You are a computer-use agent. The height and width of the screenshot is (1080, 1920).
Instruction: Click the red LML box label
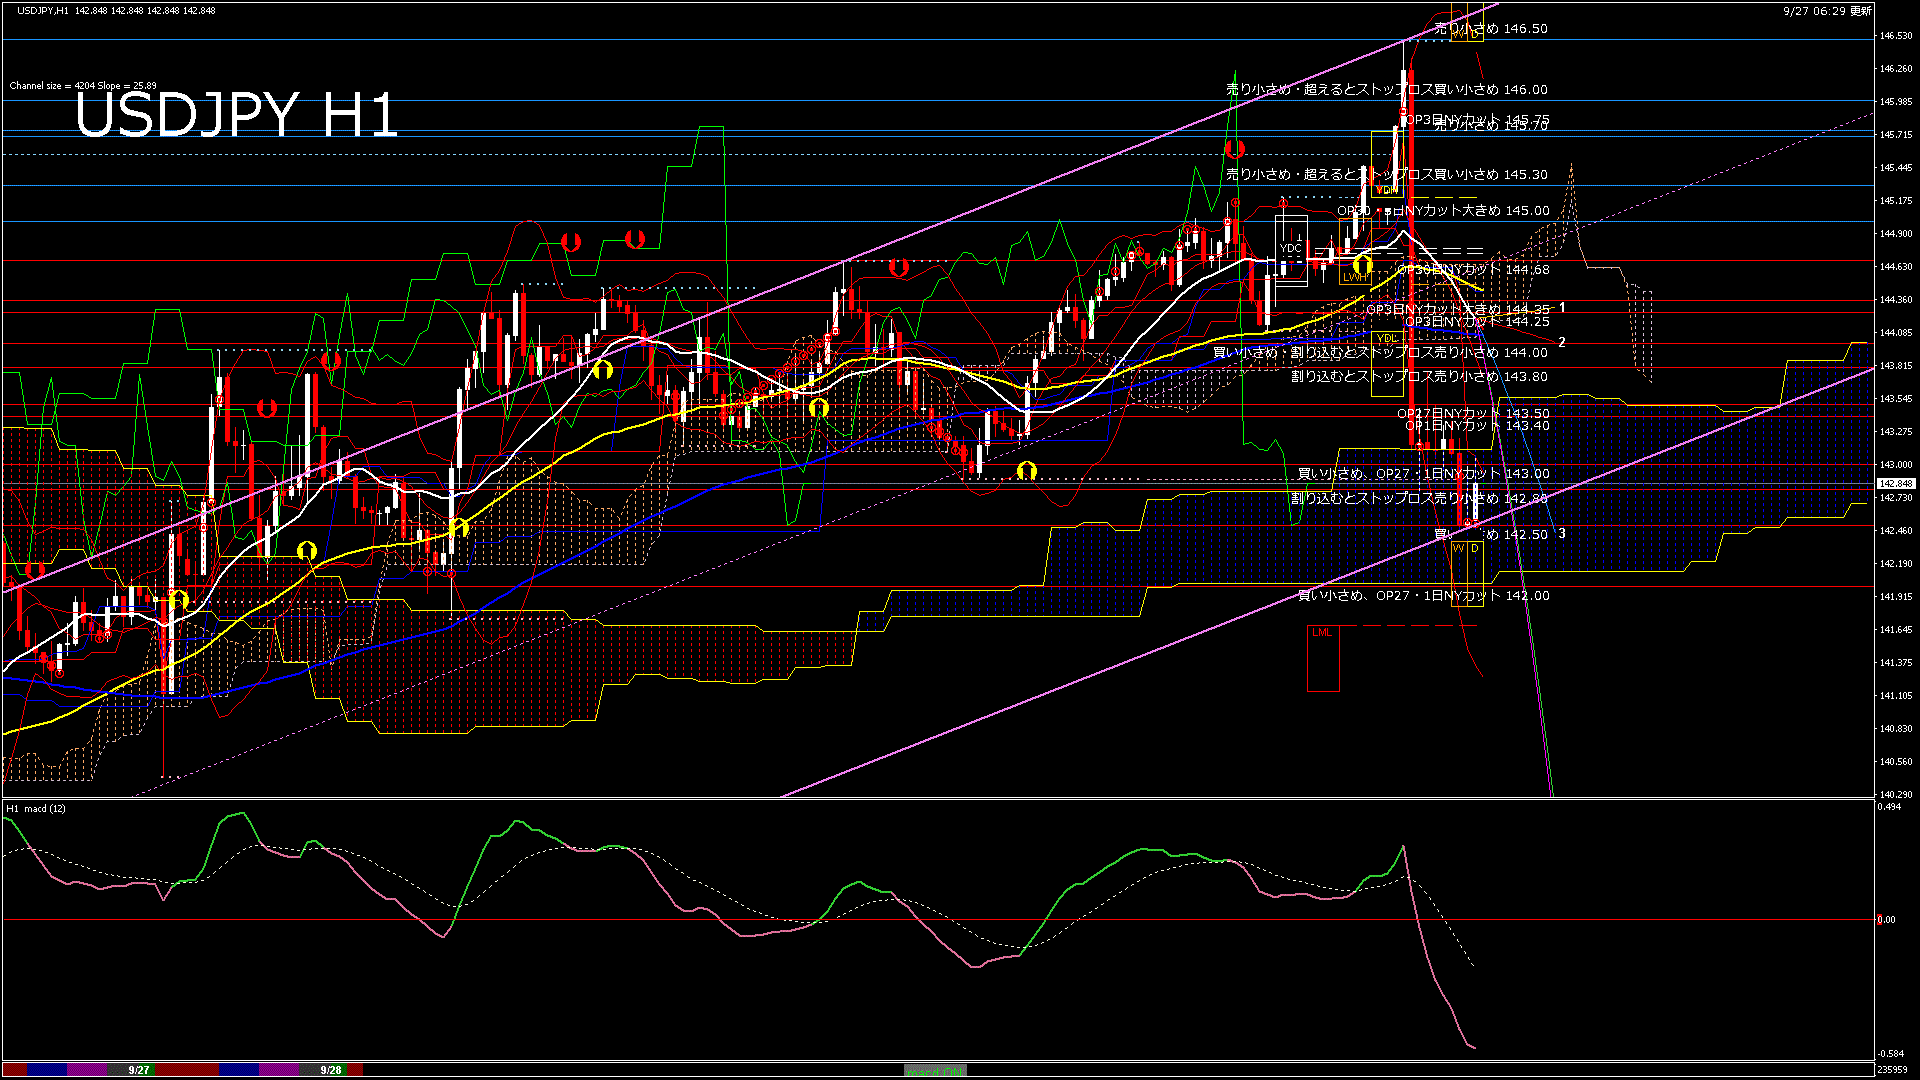pos(1322,633)
